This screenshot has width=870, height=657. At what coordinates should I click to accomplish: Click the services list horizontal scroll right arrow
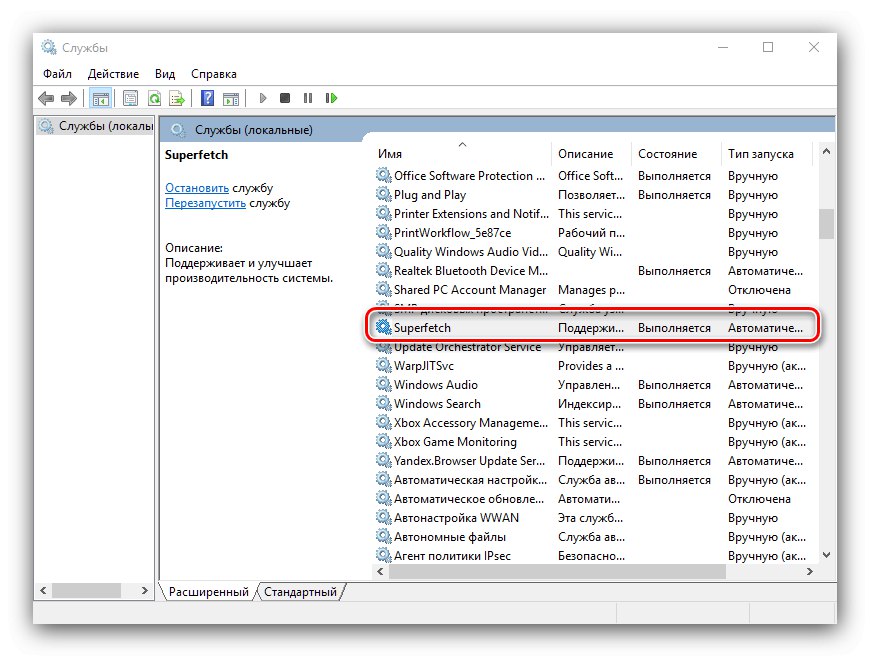click(810, 571)
